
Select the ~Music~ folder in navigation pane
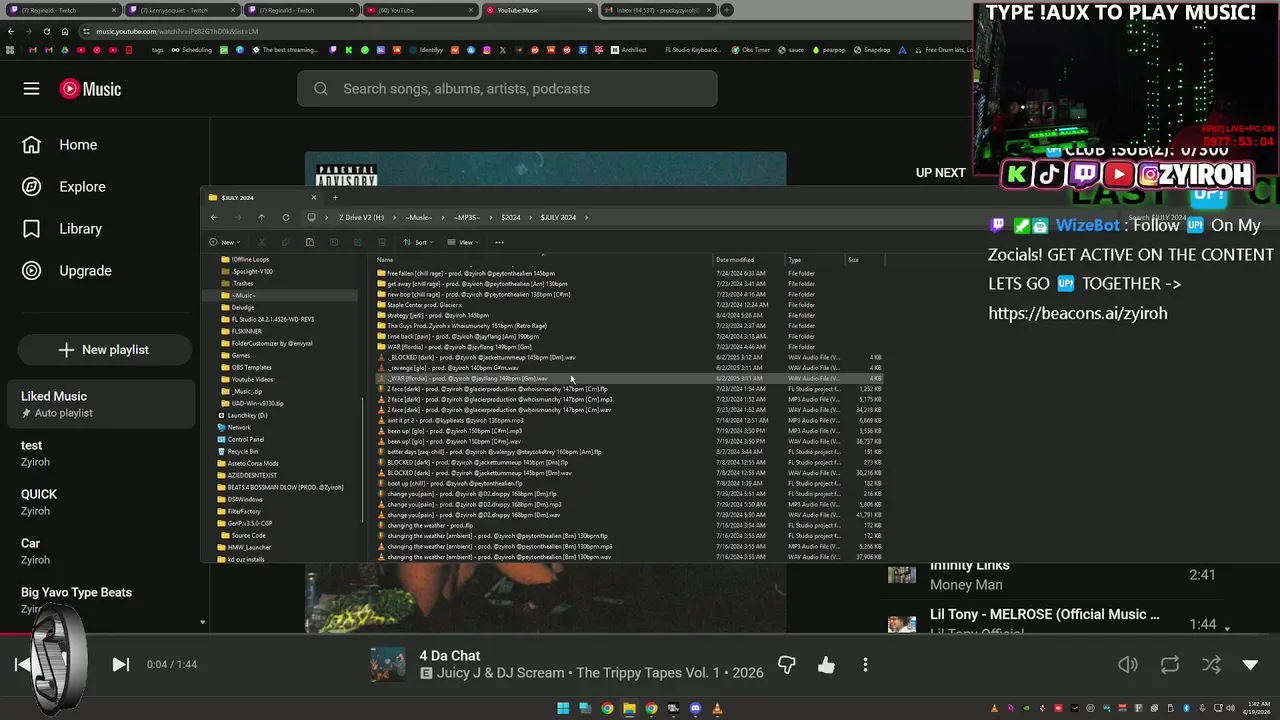pyautogui.click(x=280, y=295)
